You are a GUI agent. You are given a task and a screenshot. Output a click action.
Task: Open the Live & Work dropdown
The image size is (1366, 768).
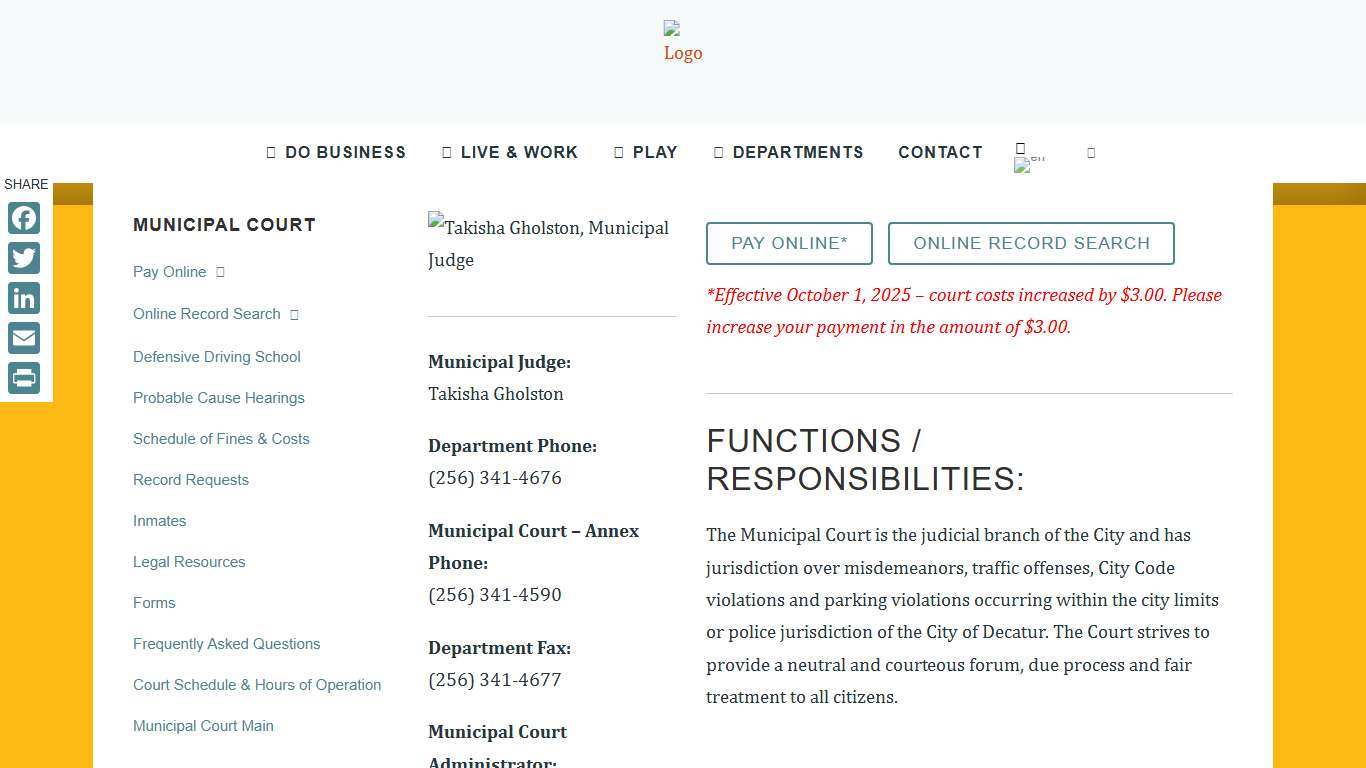(x=510, y=153)
